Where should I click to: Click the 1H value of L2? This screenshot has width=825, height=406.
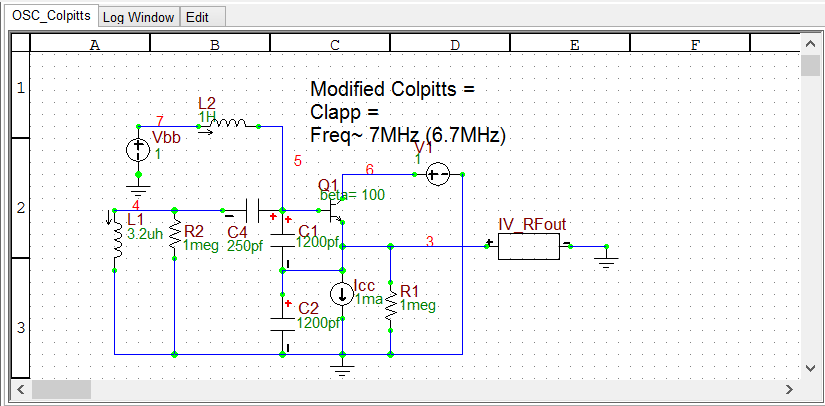(x=205, y=116)
